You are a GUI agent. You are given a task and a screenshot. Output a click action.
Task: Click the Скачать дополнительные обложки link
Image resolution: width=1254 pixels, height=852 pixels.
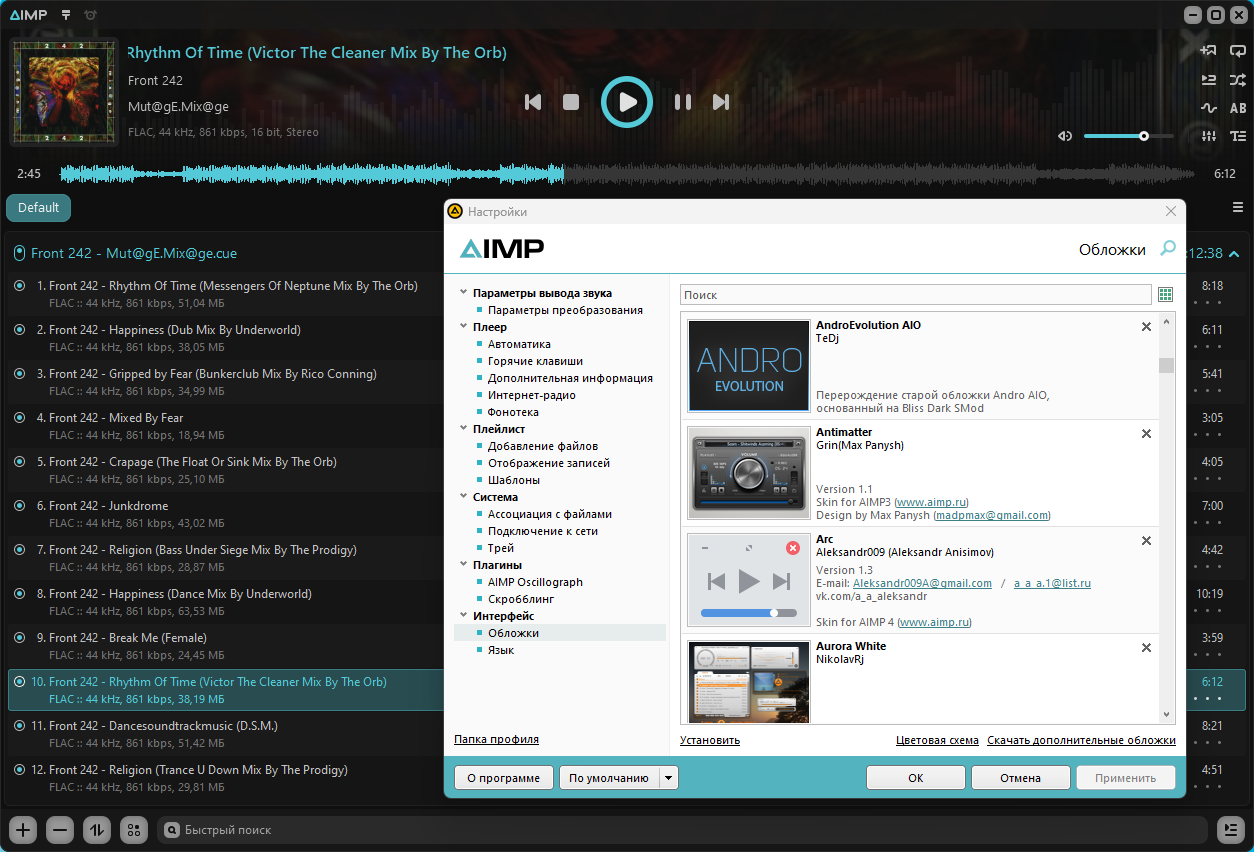click(1081, 740)
